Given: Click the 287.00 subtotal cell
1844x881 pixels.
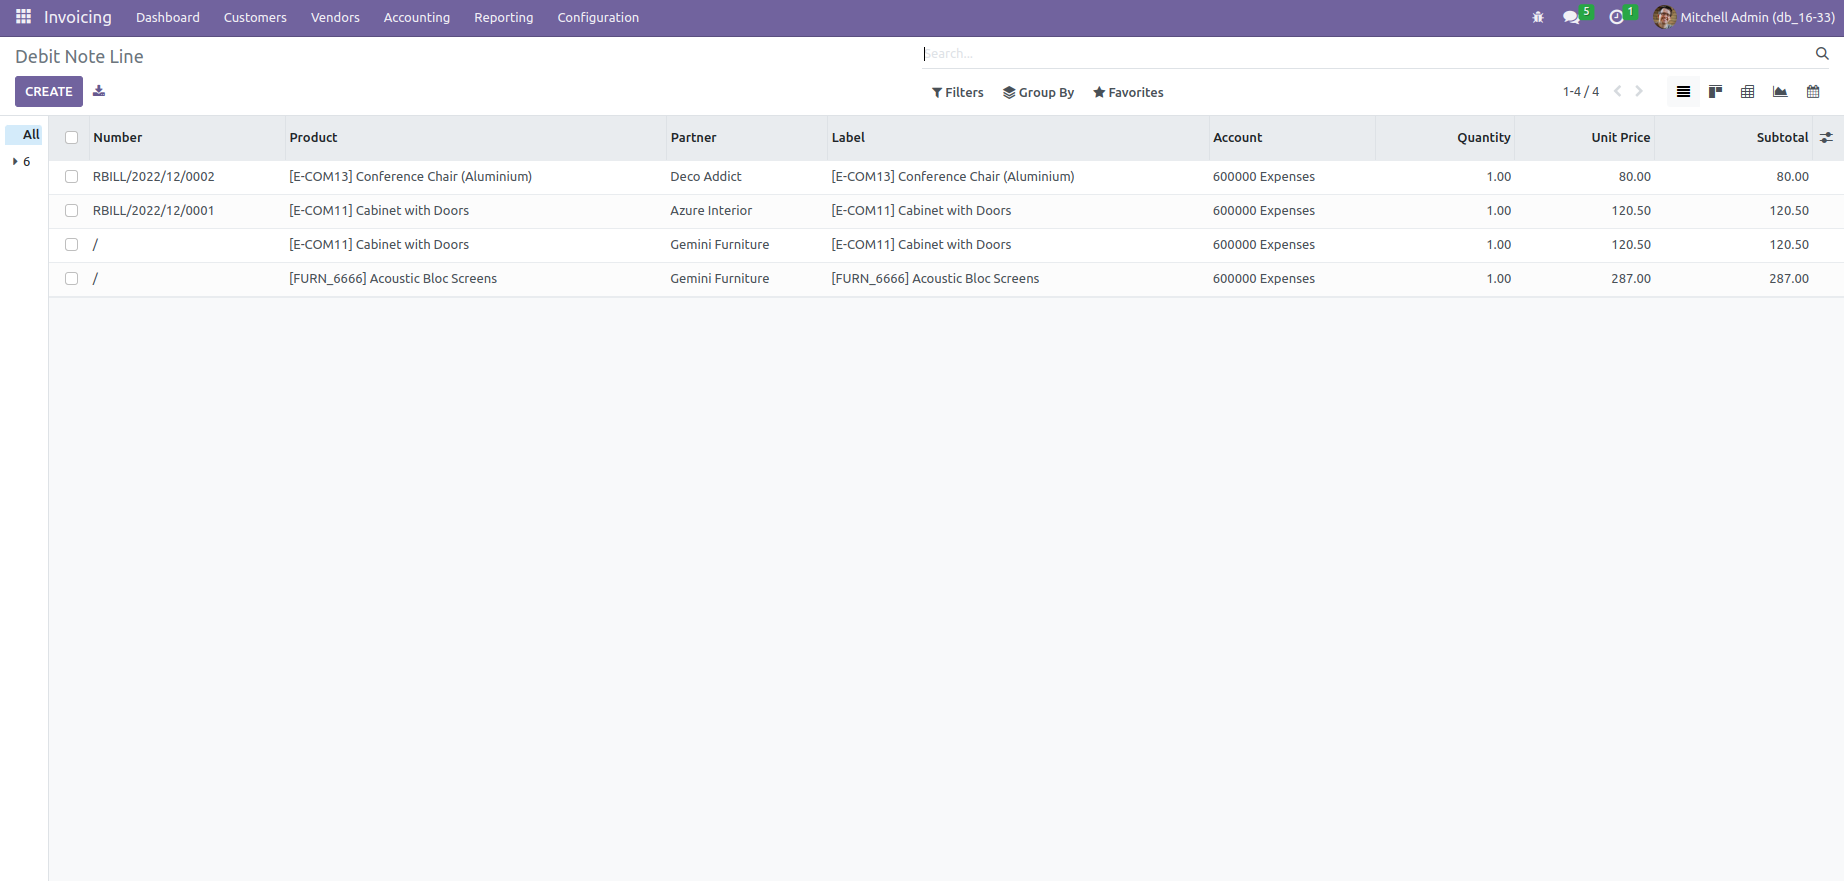Looking at the screenshot, I should tap(1789, 279).
